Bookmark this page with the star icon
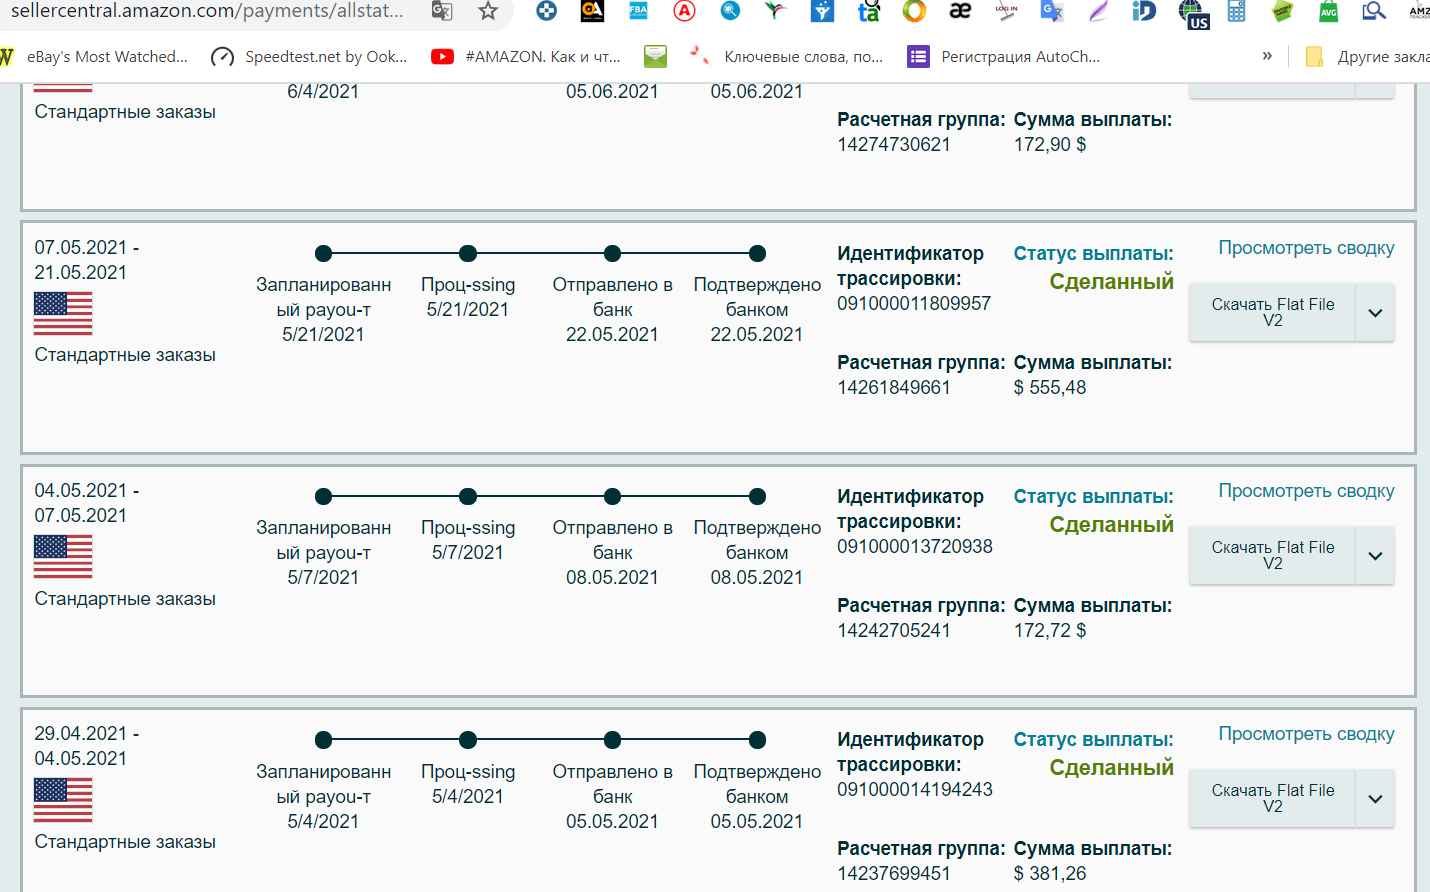1430x892 pixels. [x=488, y=11]
